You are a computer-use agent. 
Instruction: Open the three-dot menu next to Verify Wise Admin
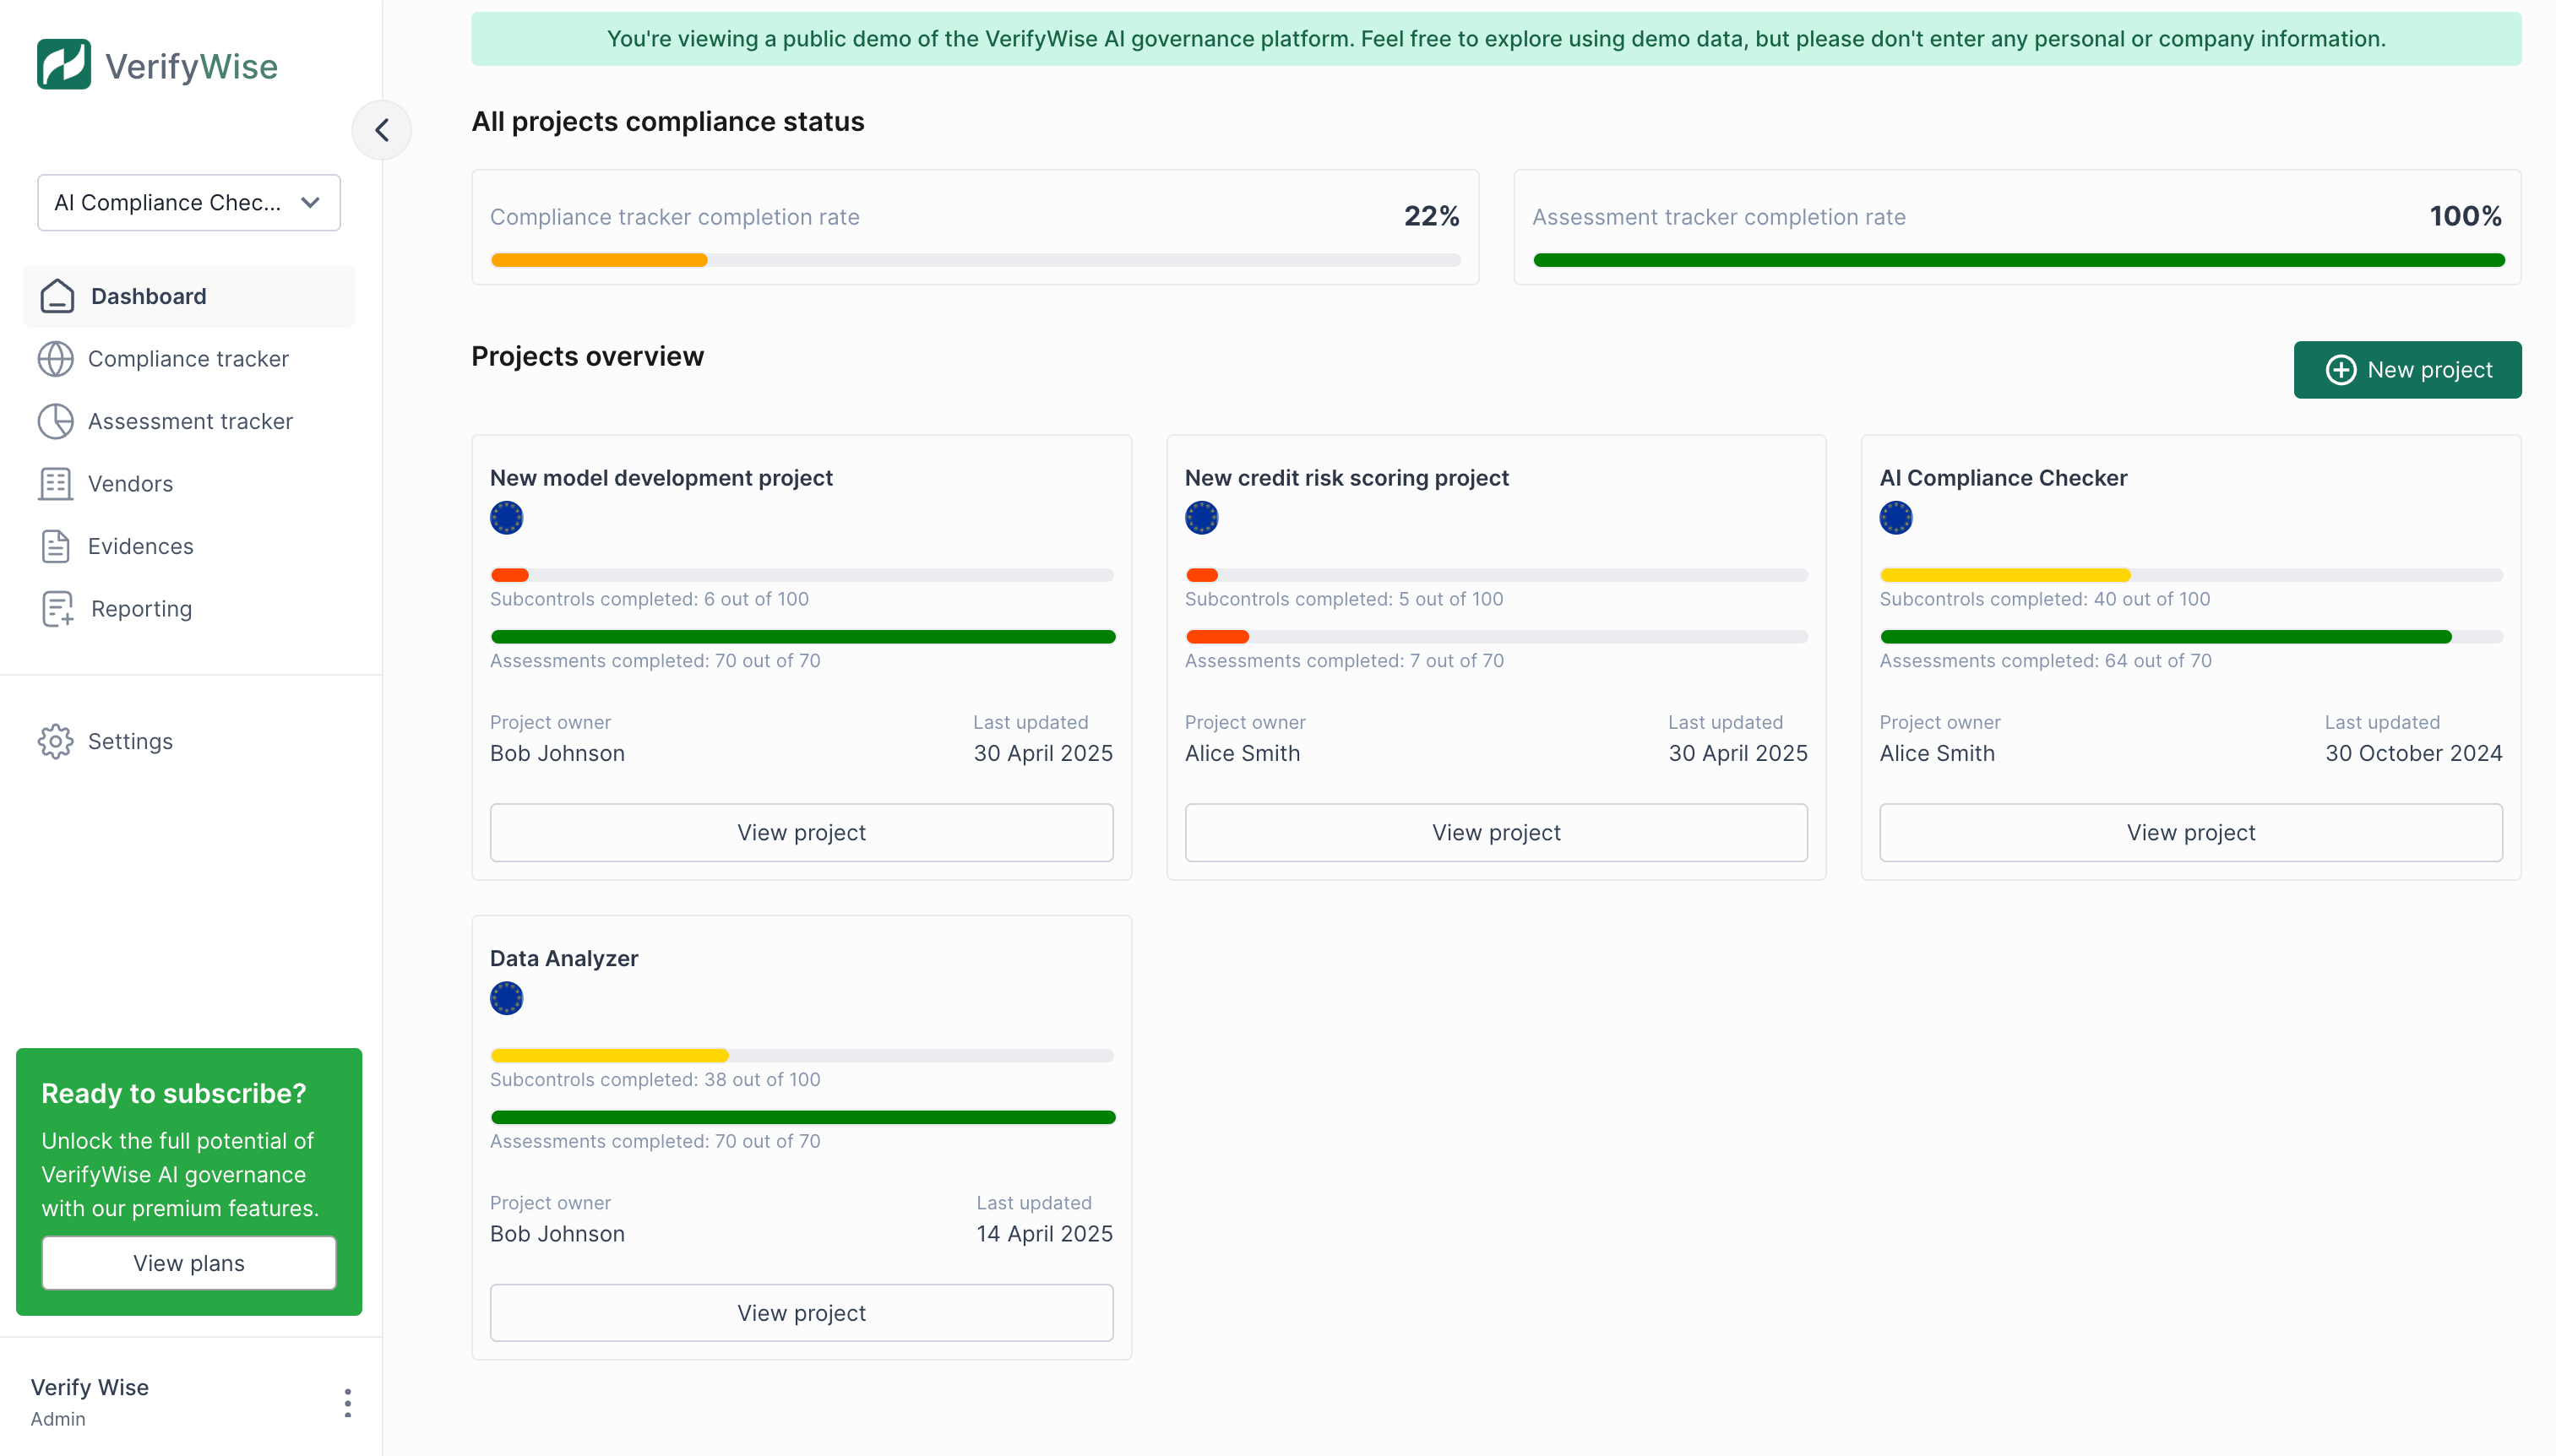click(347, 1401)
